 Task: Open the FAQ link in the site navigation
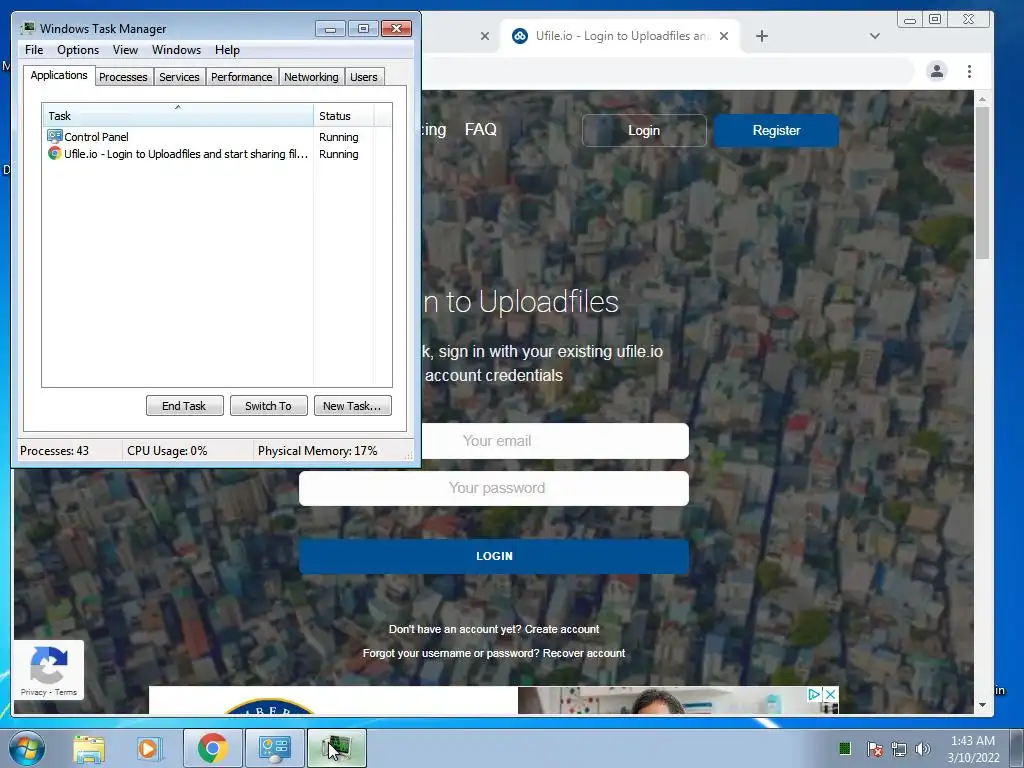pos(481,129)
